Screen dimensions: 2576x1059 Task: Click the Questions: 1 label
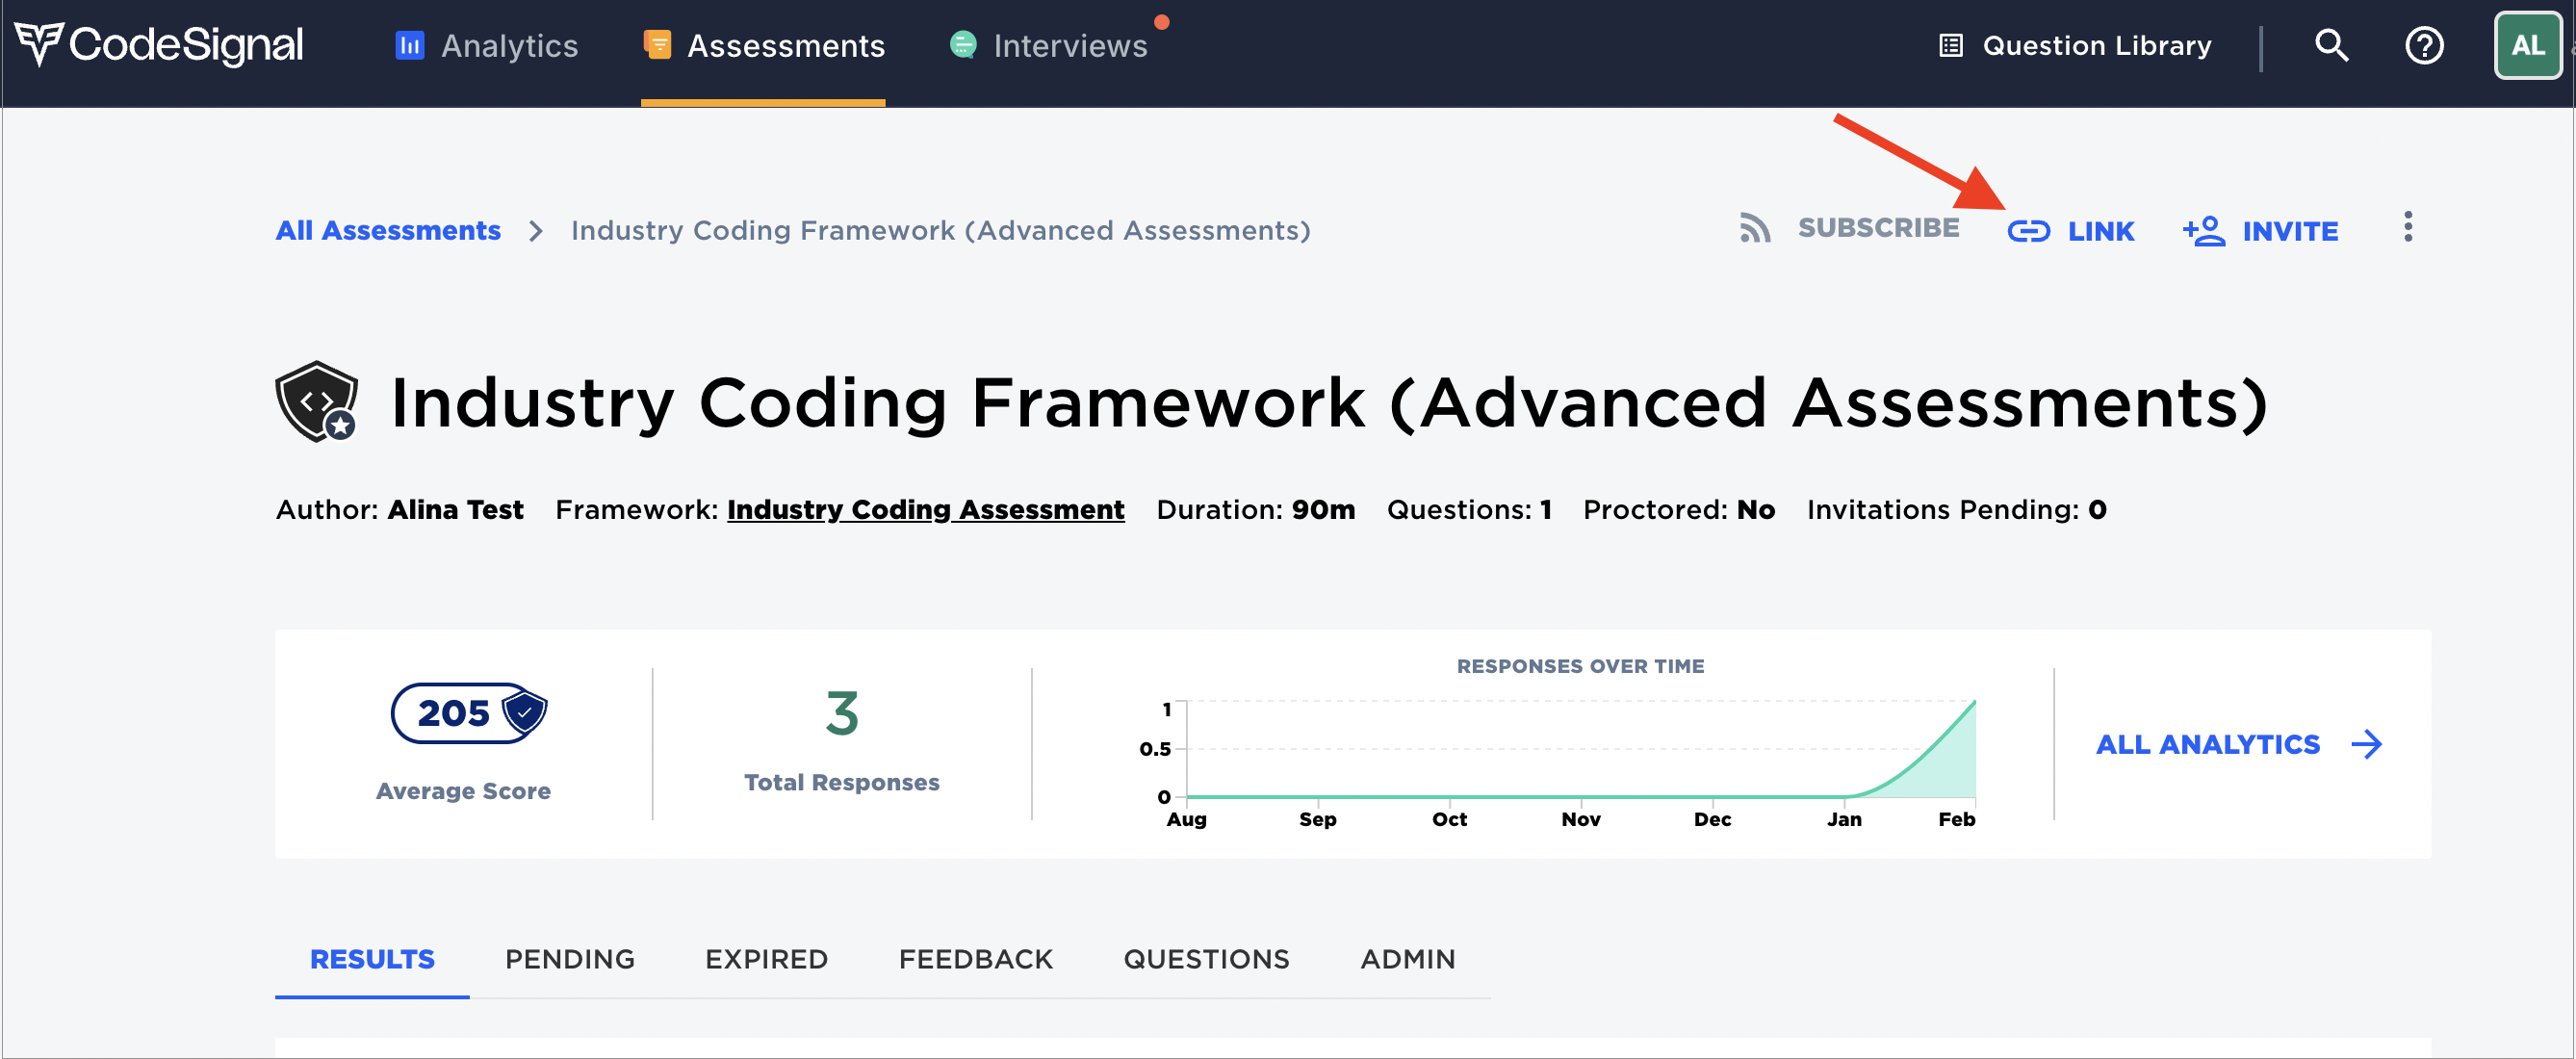[x=1468, y=510]
